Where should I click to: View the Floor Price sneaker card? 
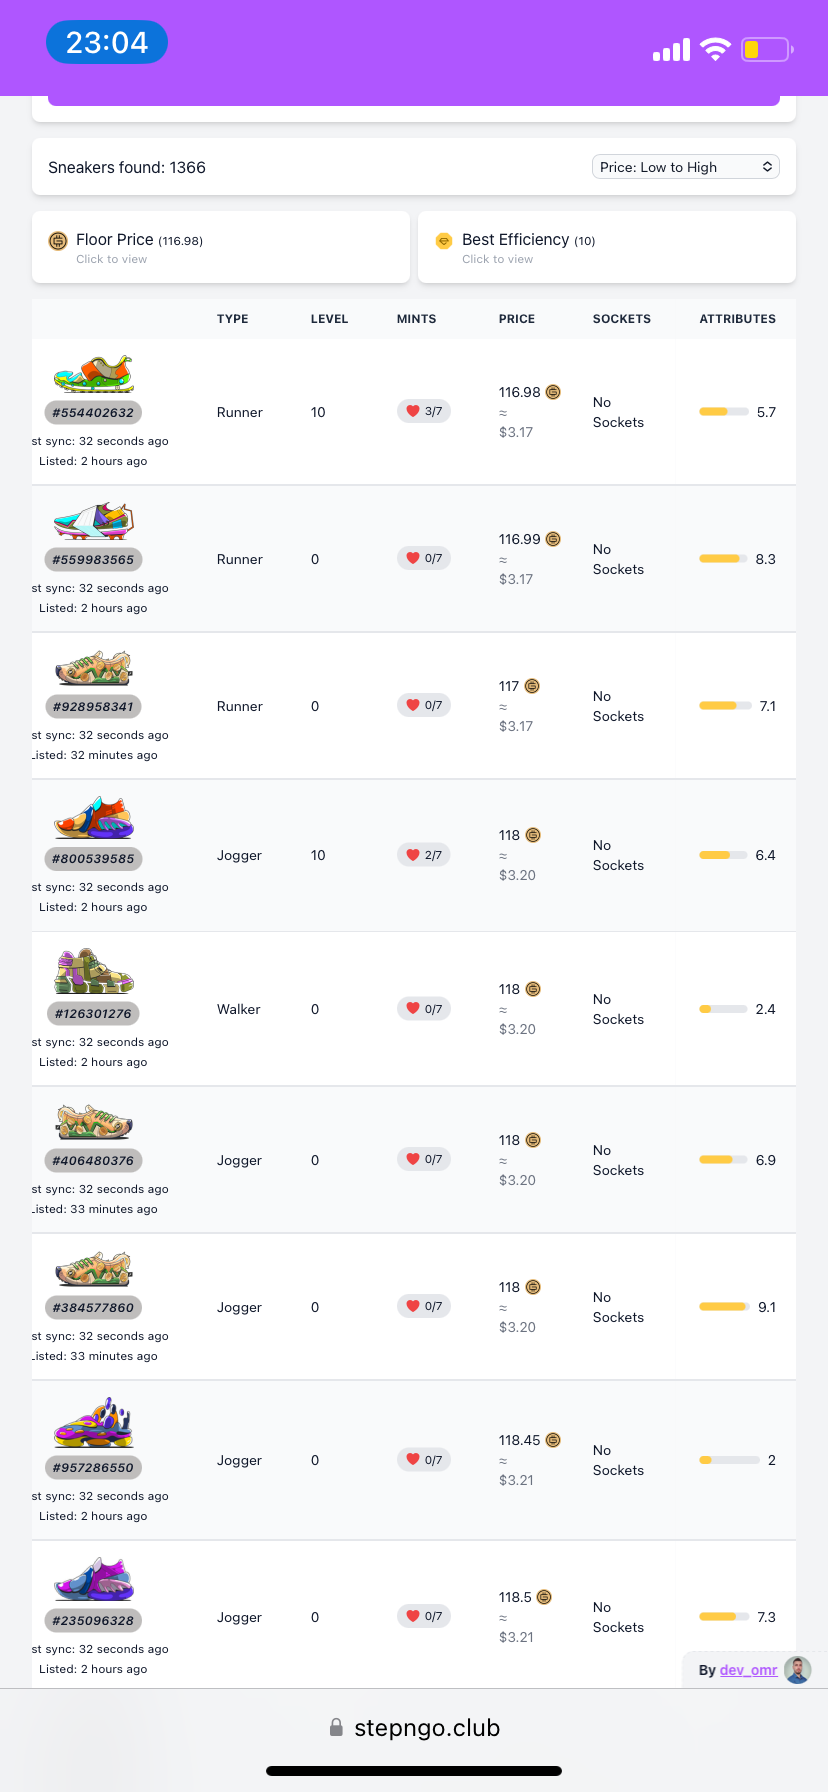coord(221,247)
